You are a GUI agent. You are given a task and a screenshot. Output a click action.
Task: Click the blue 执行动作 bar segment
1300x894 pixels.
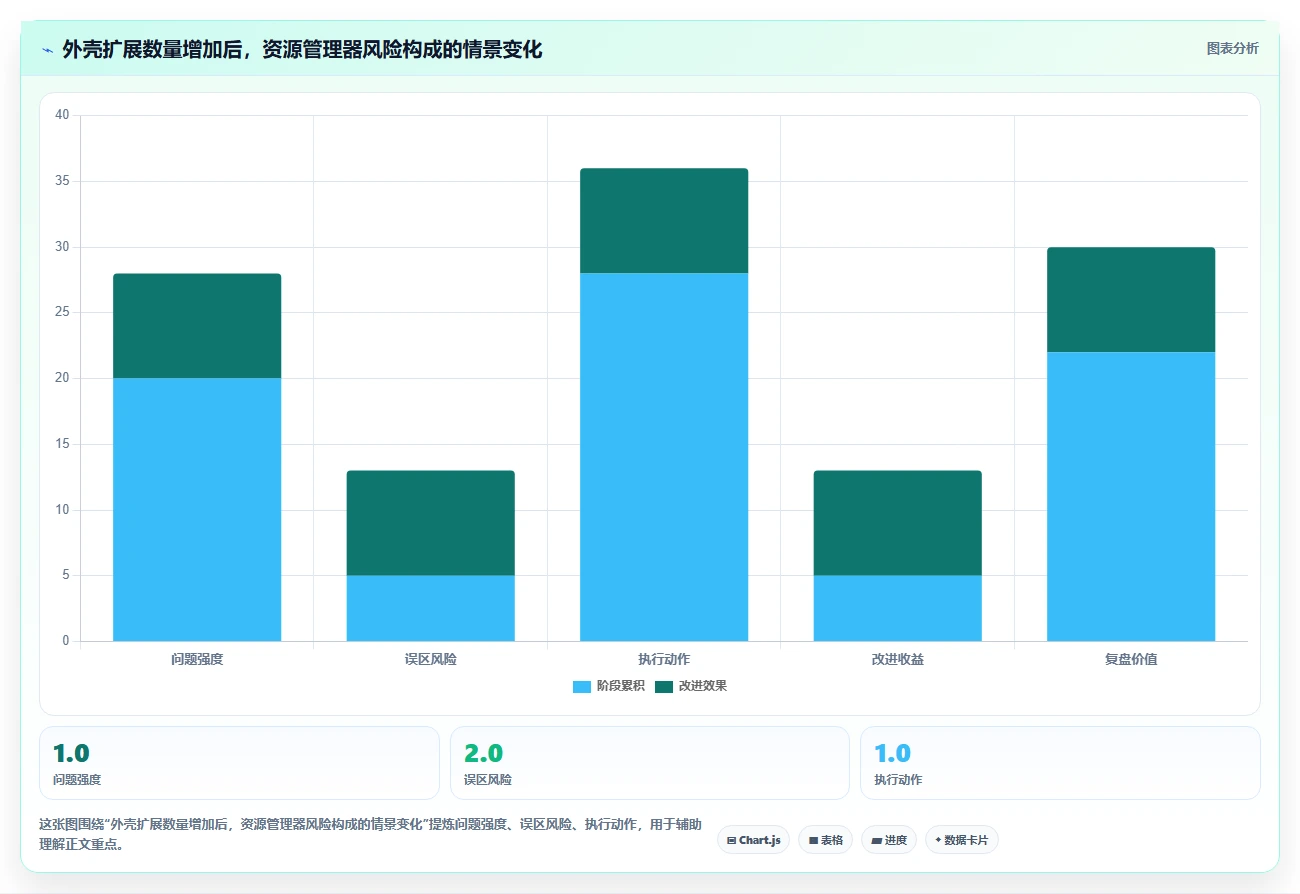click(664, 457)
